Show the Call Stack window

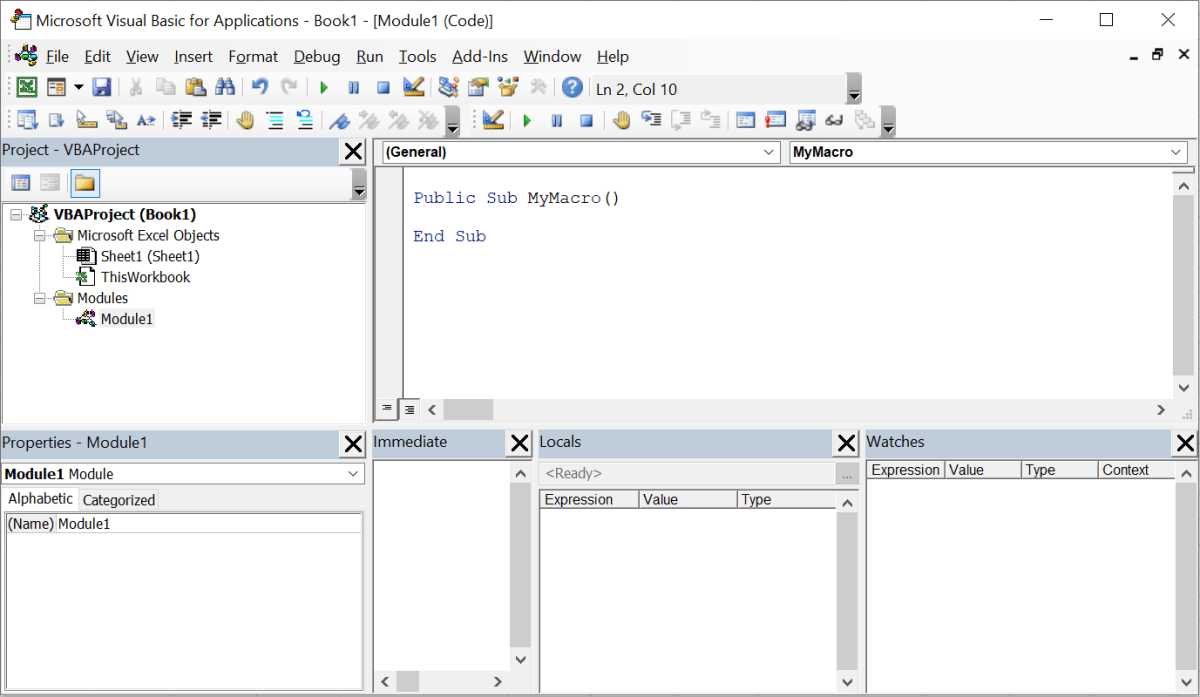(865, 120)
